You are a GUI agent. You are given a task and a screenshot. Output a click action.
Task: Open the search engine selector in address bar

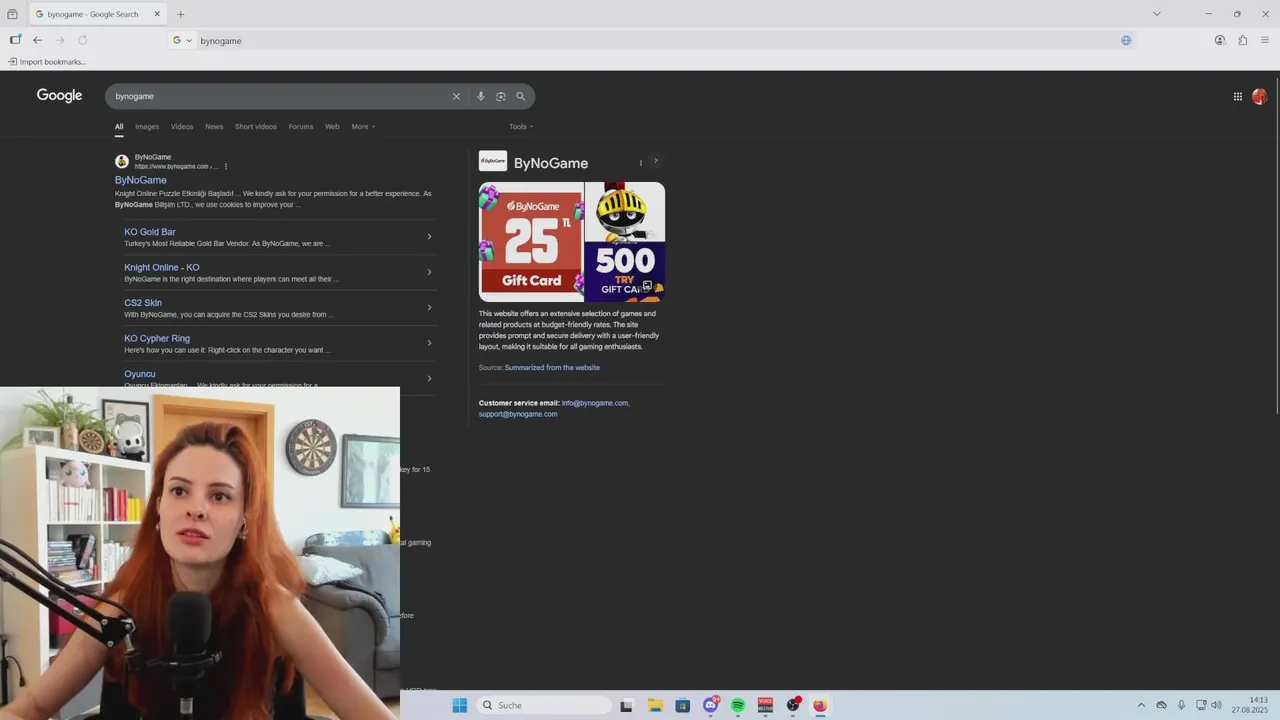pos(182,41)
